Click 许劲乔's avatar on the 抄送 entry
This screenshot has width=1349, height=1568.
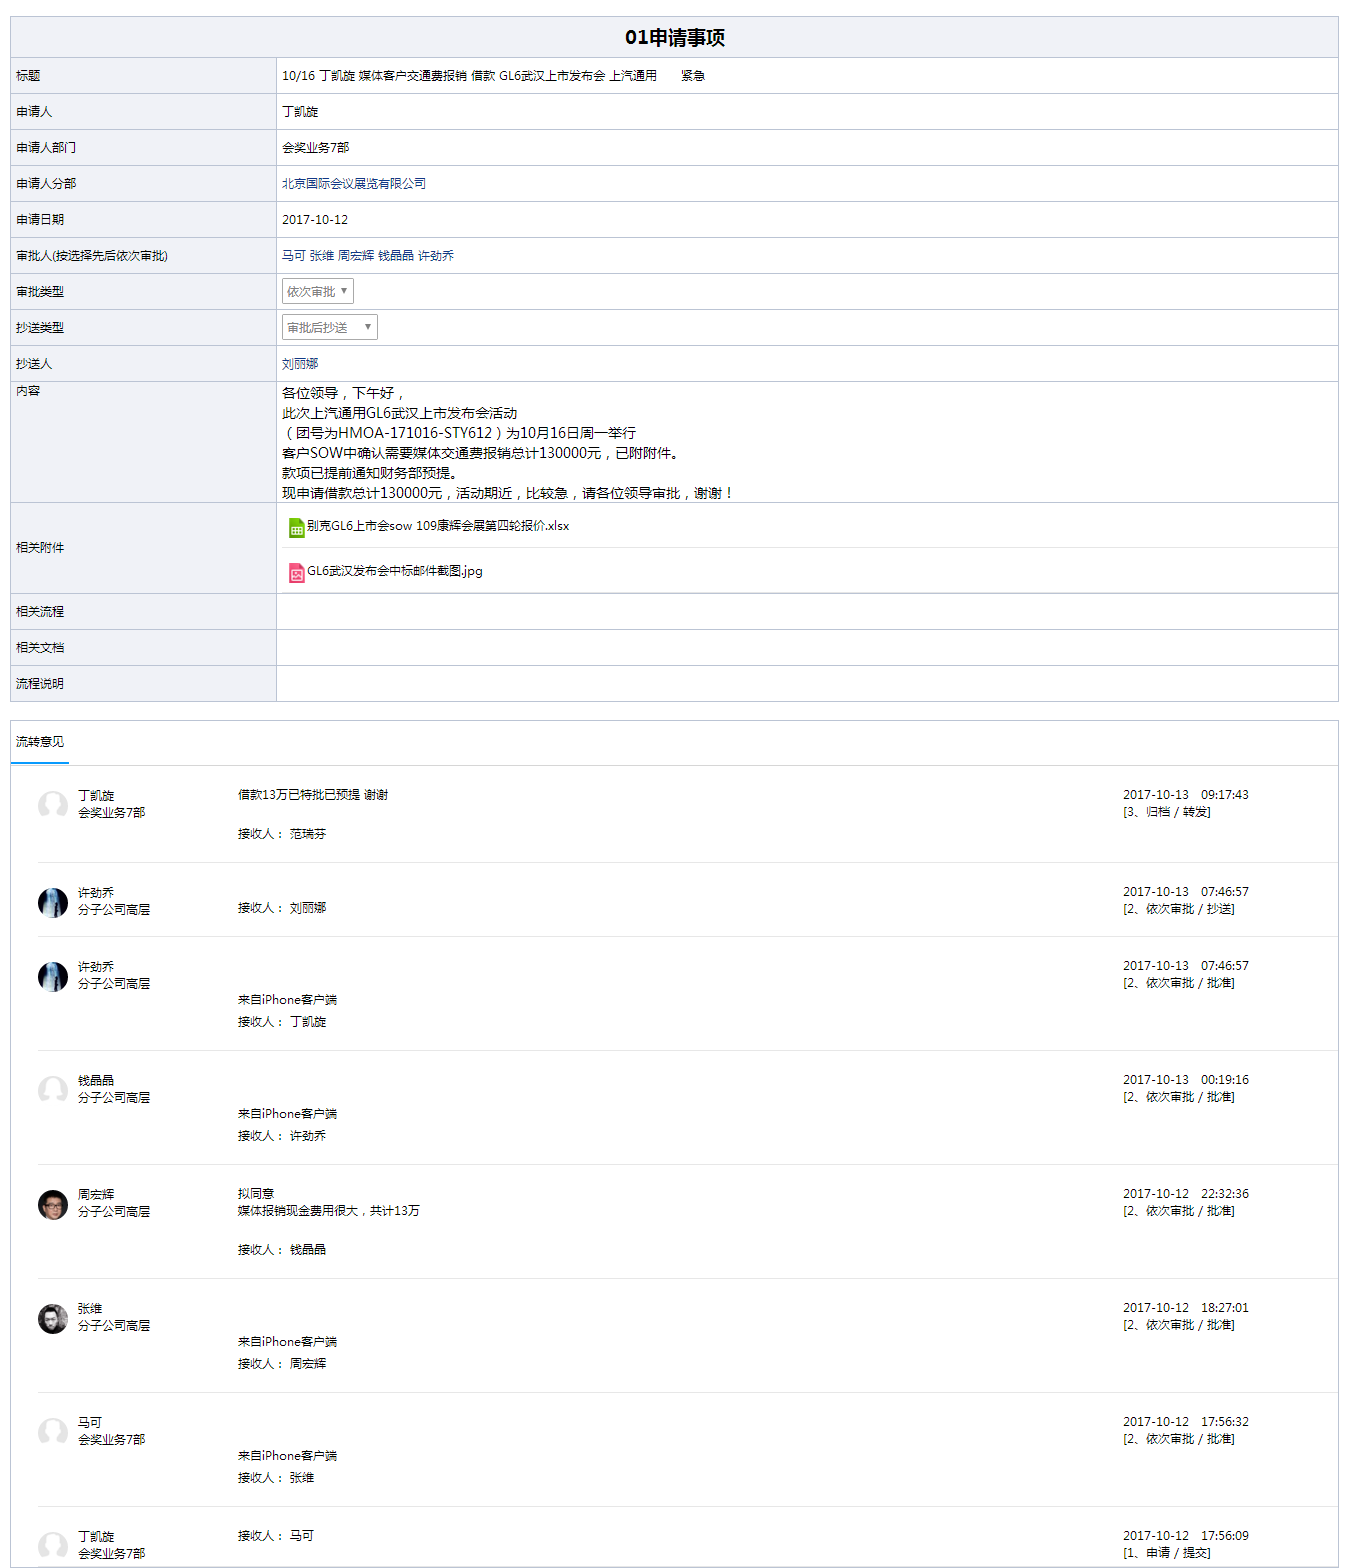pos(53,902)
